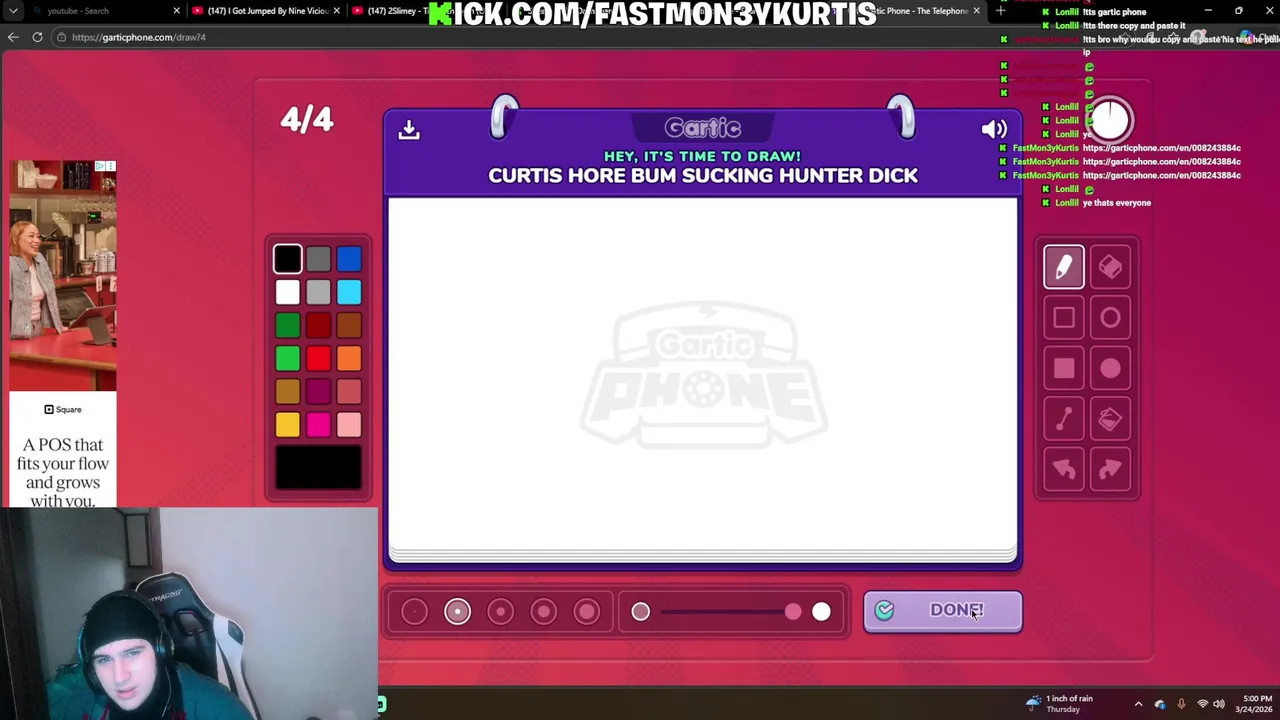Pick the dark blue color swatch

coord(349,259)
